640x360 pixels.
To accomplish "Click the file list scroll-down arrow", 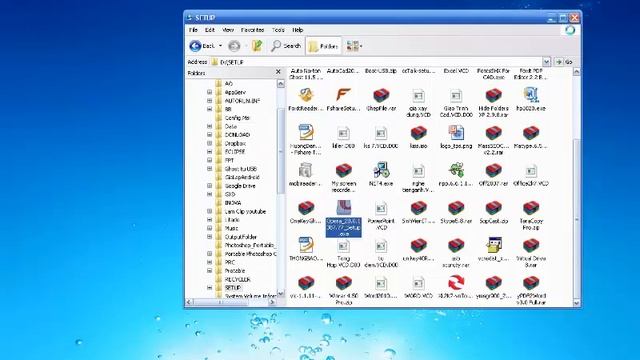I will click(576, 303).
